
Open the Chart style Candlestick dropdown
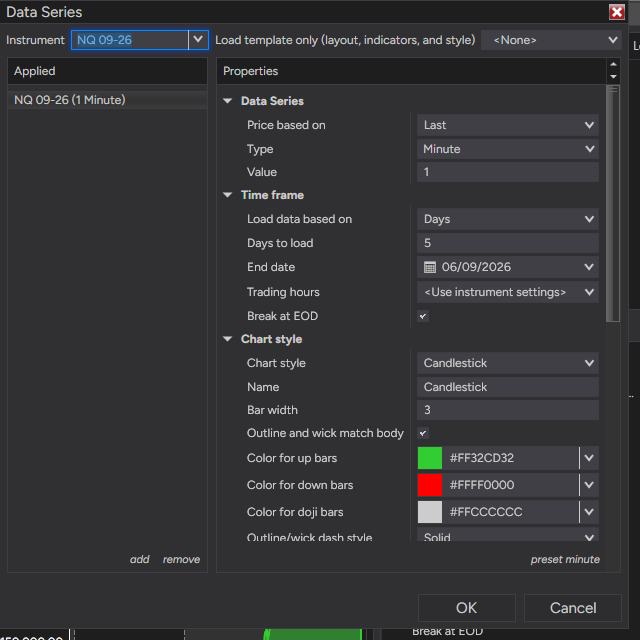point(507,363)
